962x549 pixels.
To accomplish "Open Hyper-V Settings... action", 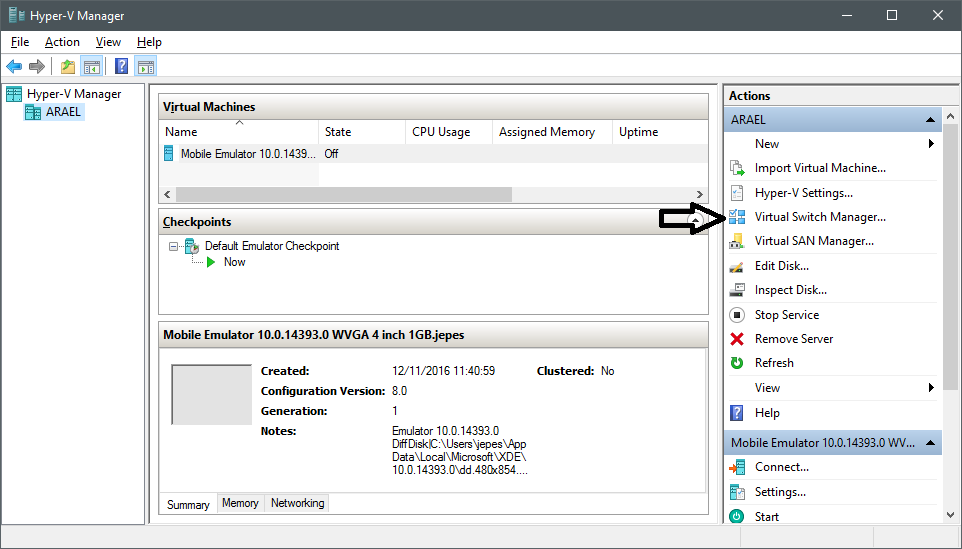I will click(x=804, y=193).
